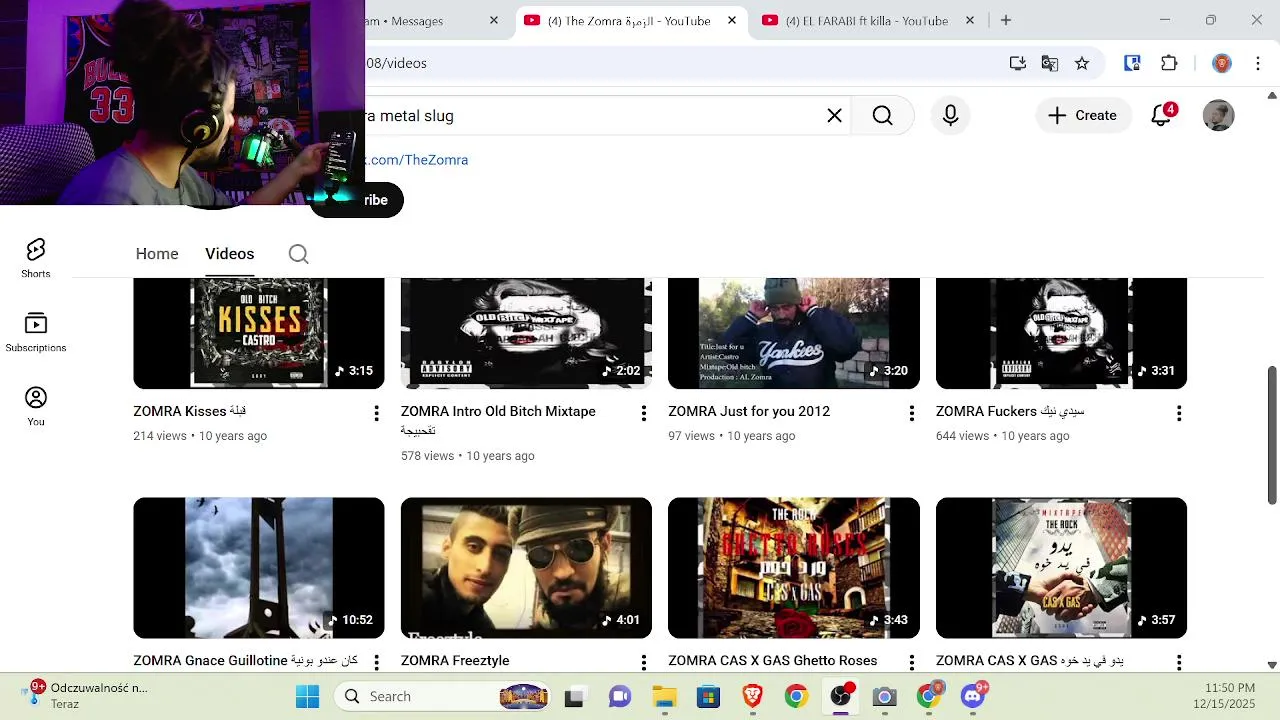This screenshot has width=1280, height=720.
Task: Open a new browser tab
Action: click(x=1006, y=20)
